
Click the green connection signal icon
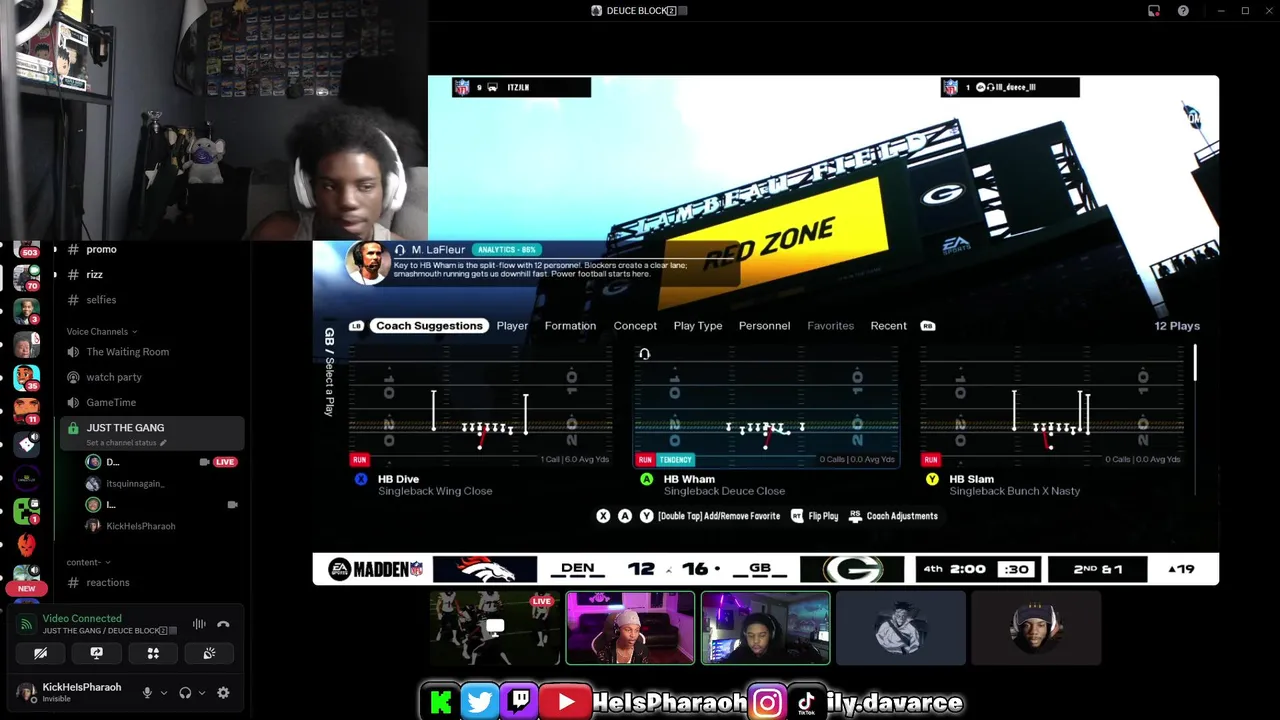click(x=26, y=624)
